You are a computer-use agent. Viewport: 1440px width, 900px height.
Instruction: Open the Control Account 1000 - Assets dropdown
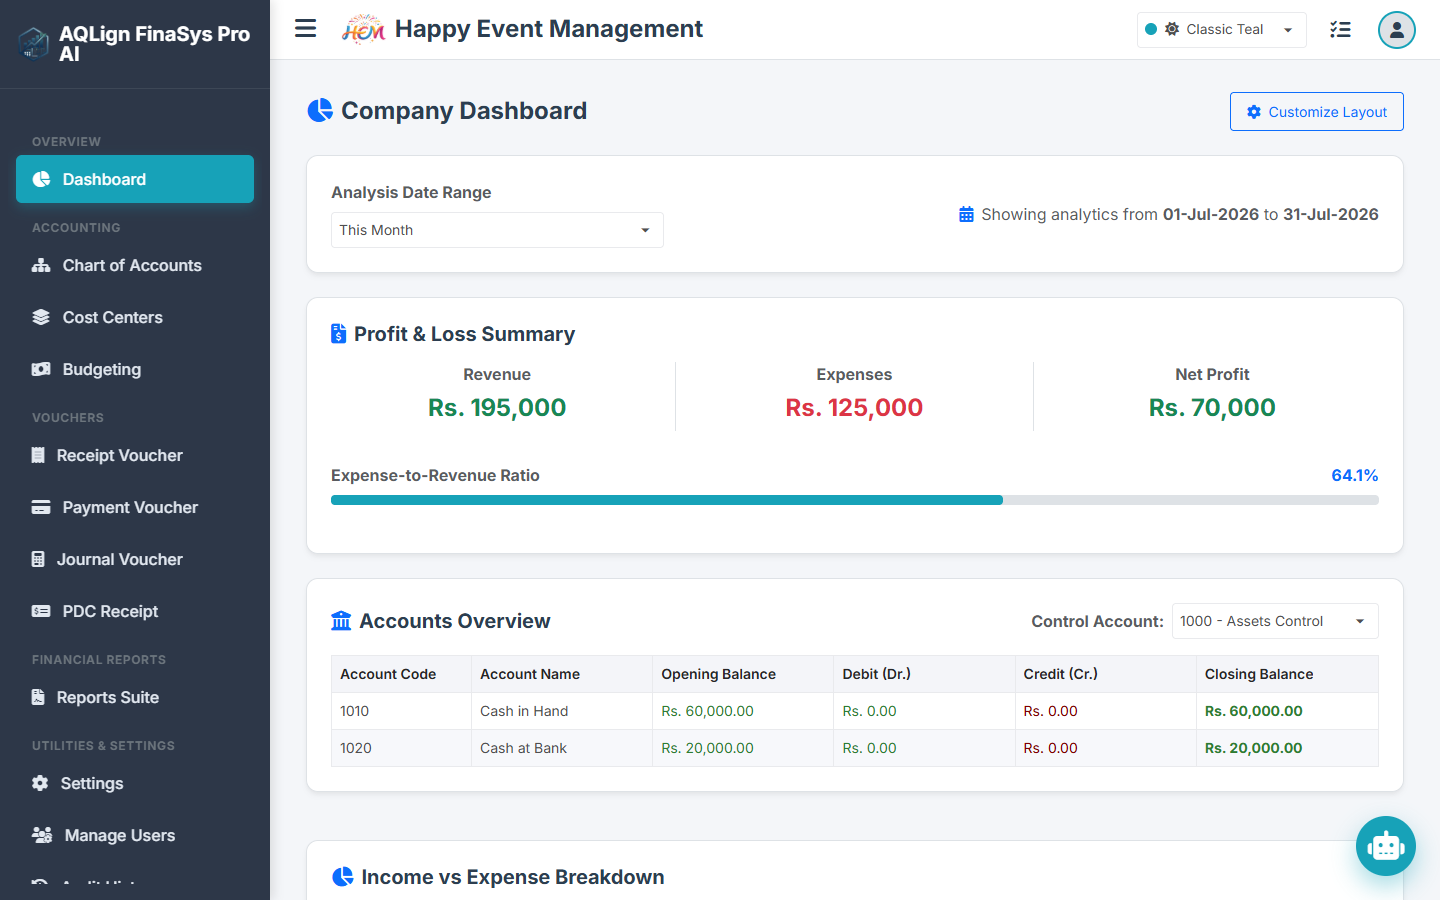(x=1275, y=621)
